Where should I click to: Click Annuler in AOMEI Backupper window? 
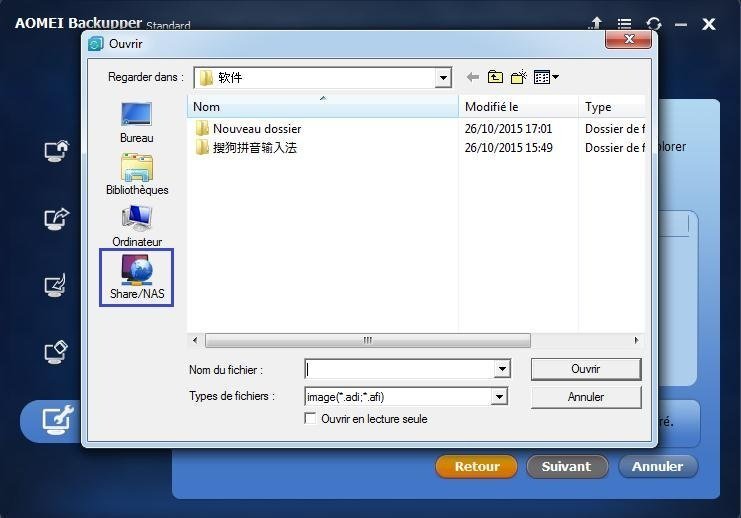pos(658,466)
